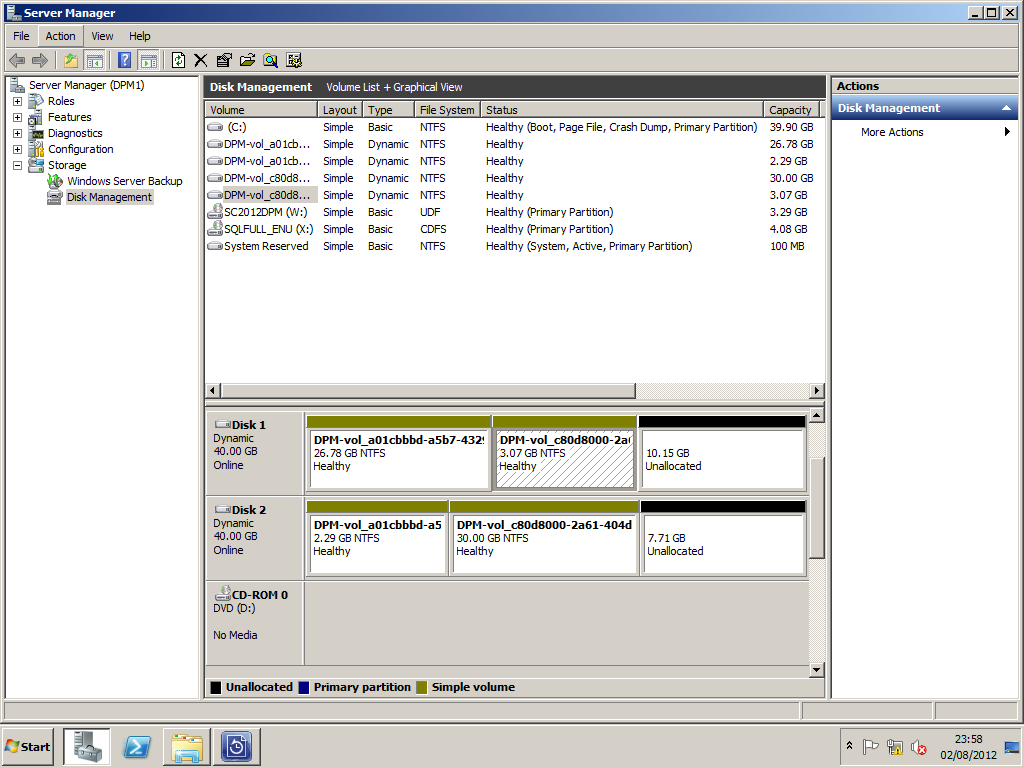1024x768 pixels.
Task: Click the volume list right scroll arrow
Action: point(816,391)
